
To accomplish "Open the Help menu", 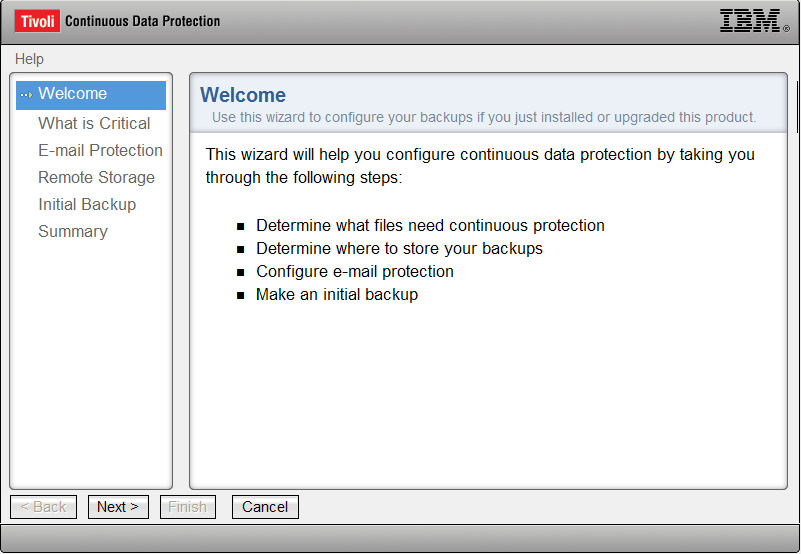I will [29, 59].
